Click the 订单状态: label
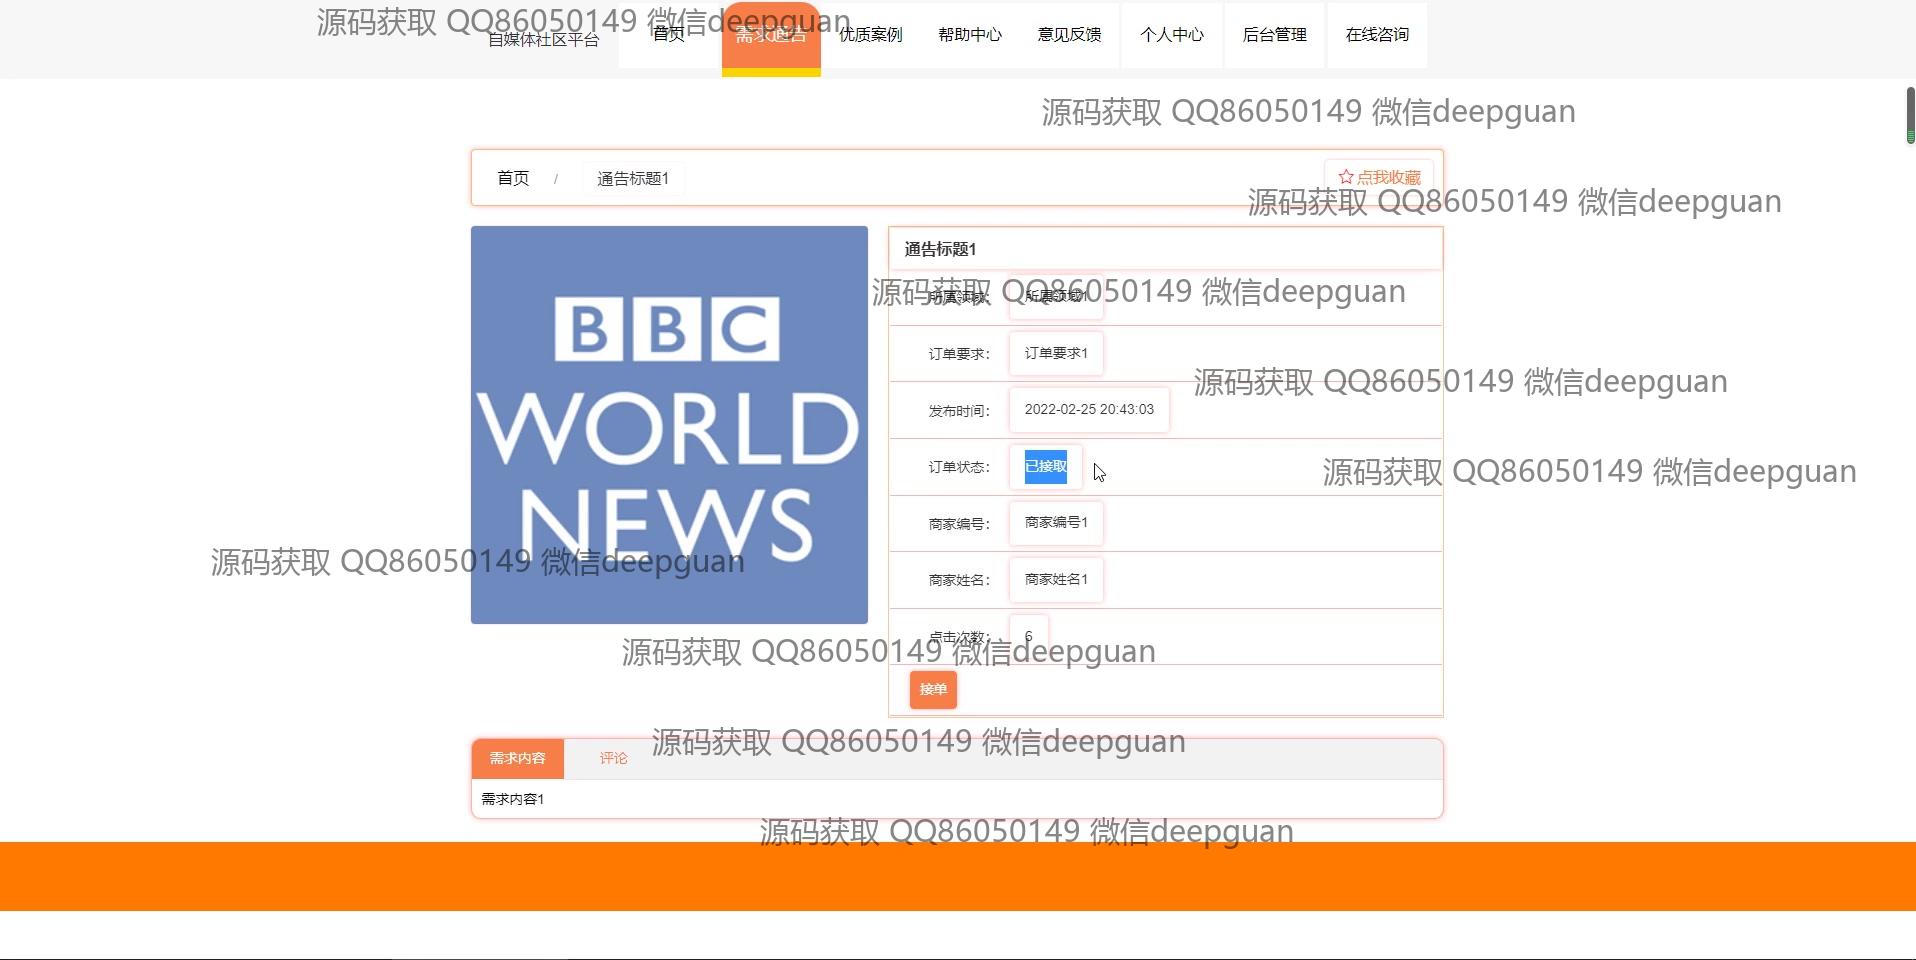Screen dimensions: 1916x960 959,467
